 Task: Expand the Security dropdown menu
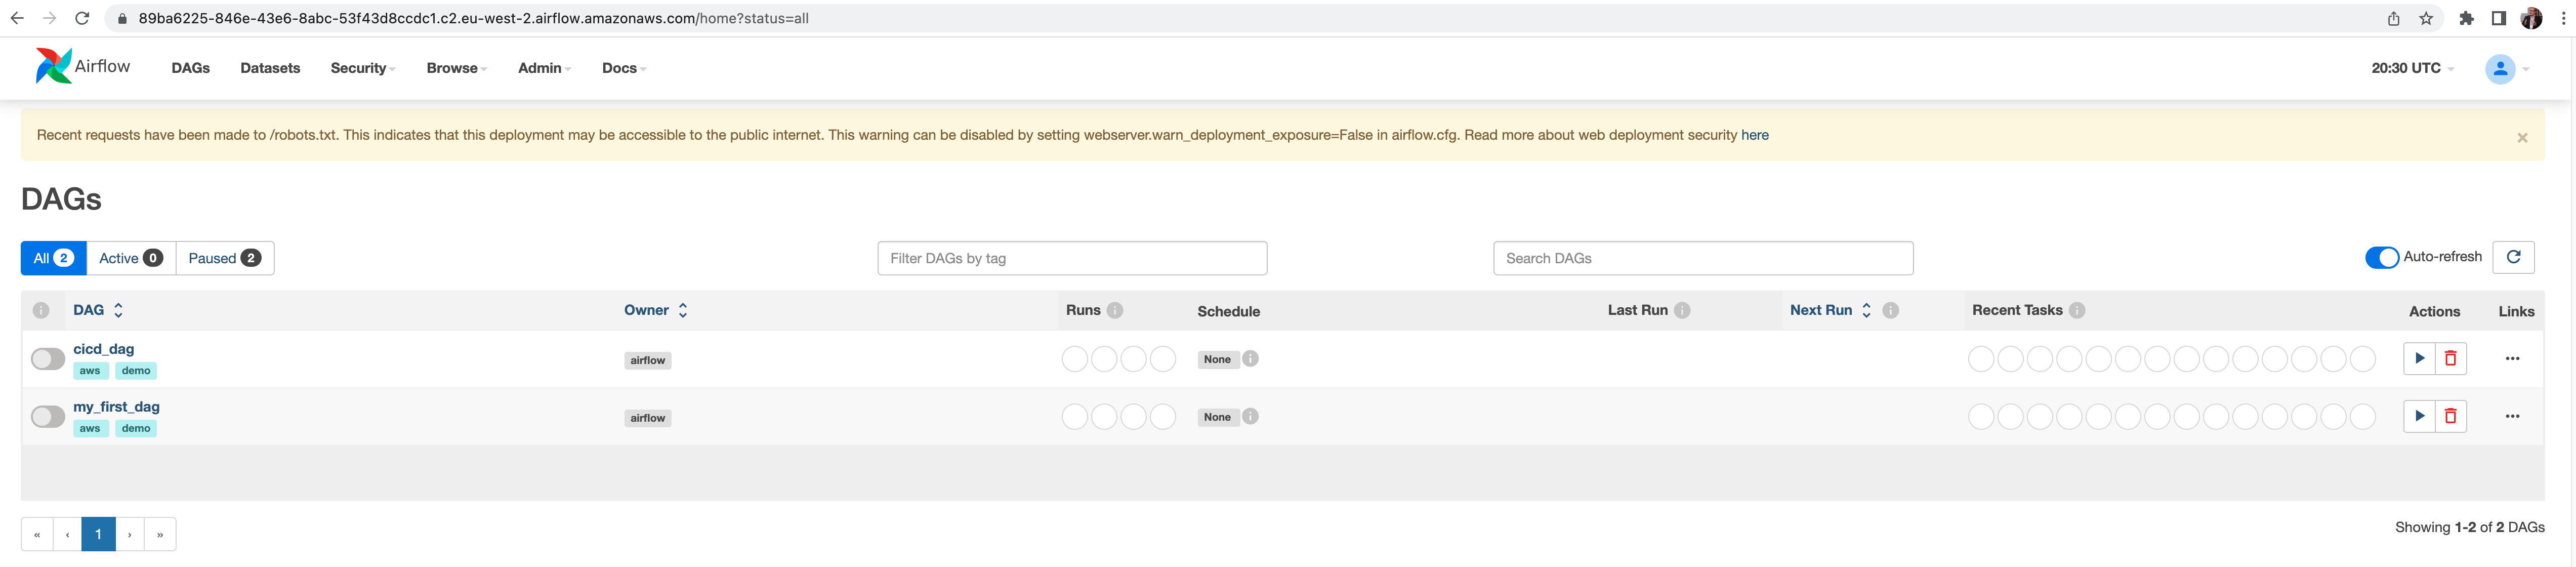point(363,68)
